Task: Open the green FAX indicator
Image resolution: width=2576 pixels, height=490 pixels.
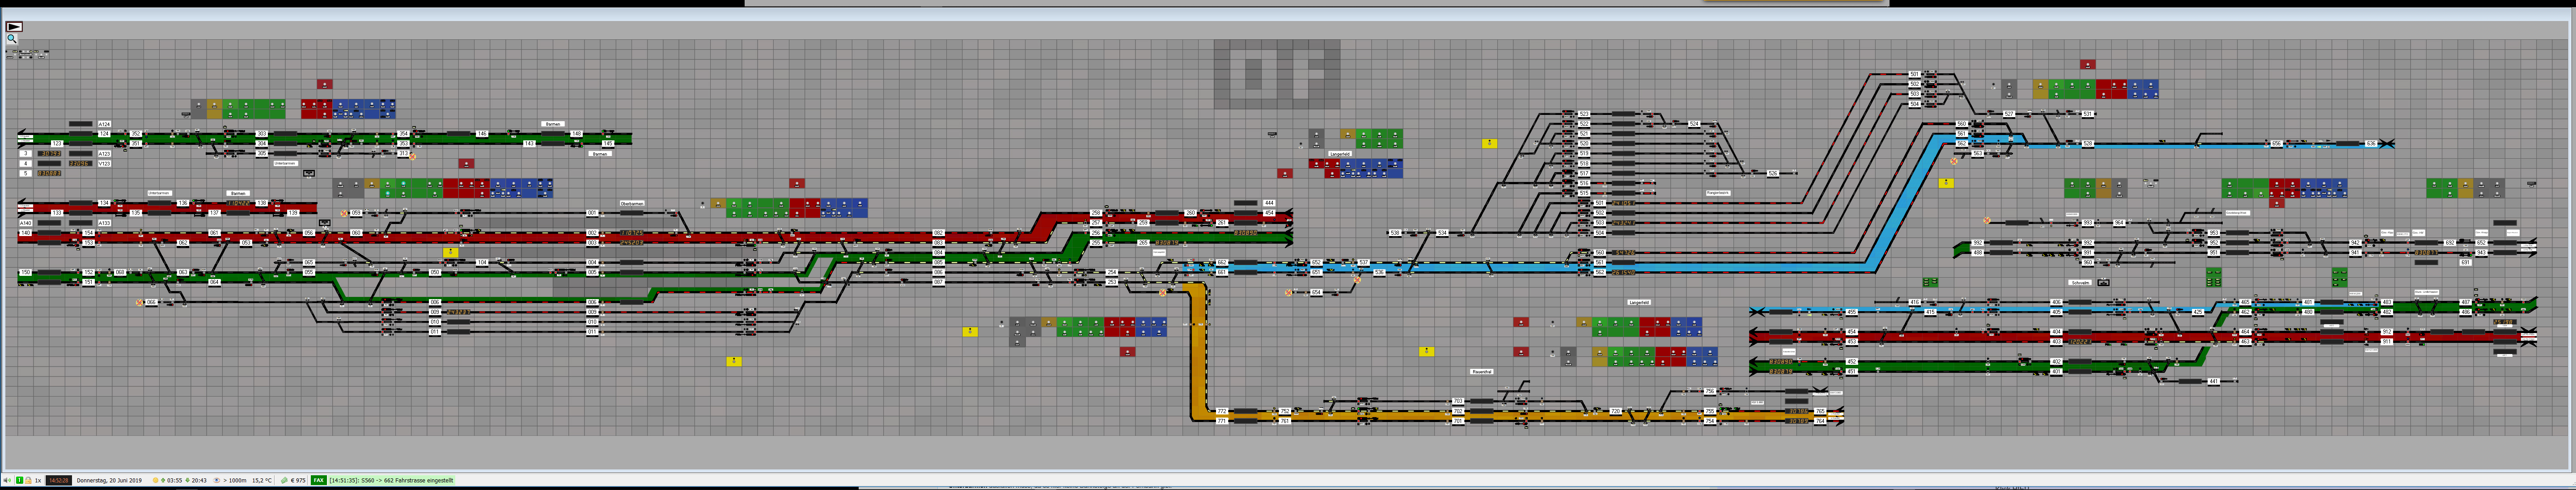Action: (x=319, y=480)
